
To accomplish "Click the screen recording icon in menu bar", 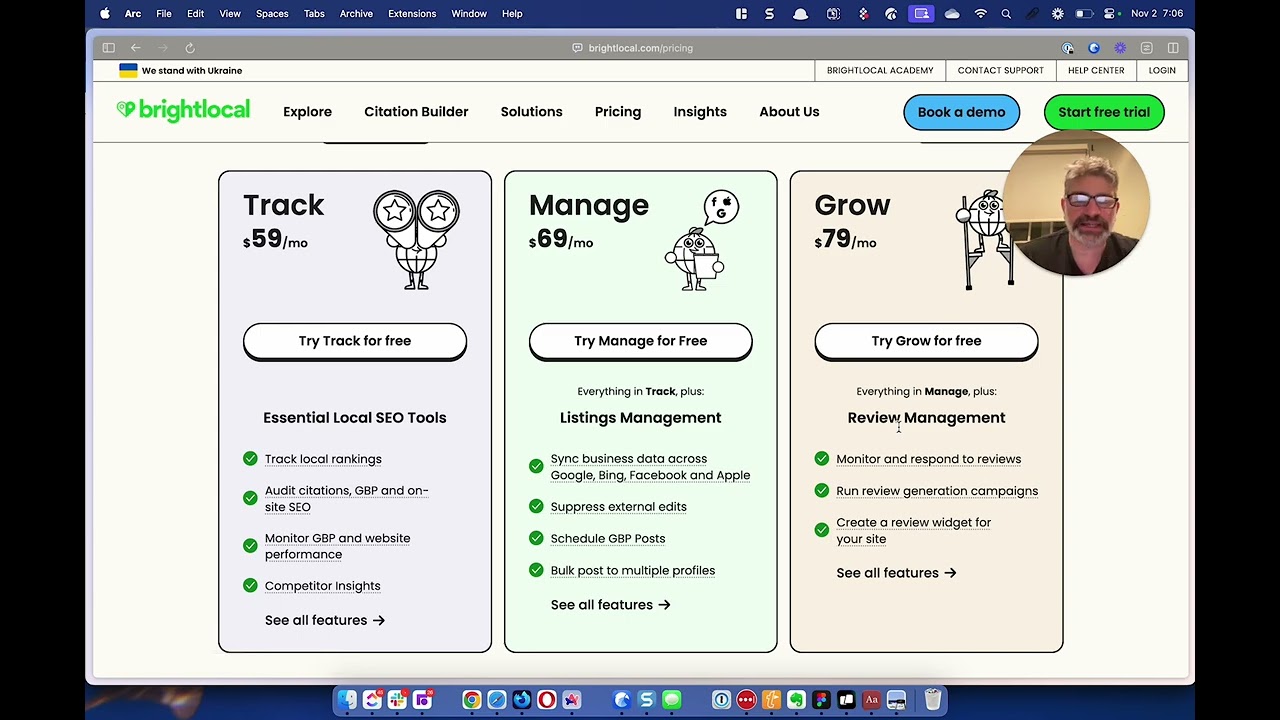I will click(921, 14).
